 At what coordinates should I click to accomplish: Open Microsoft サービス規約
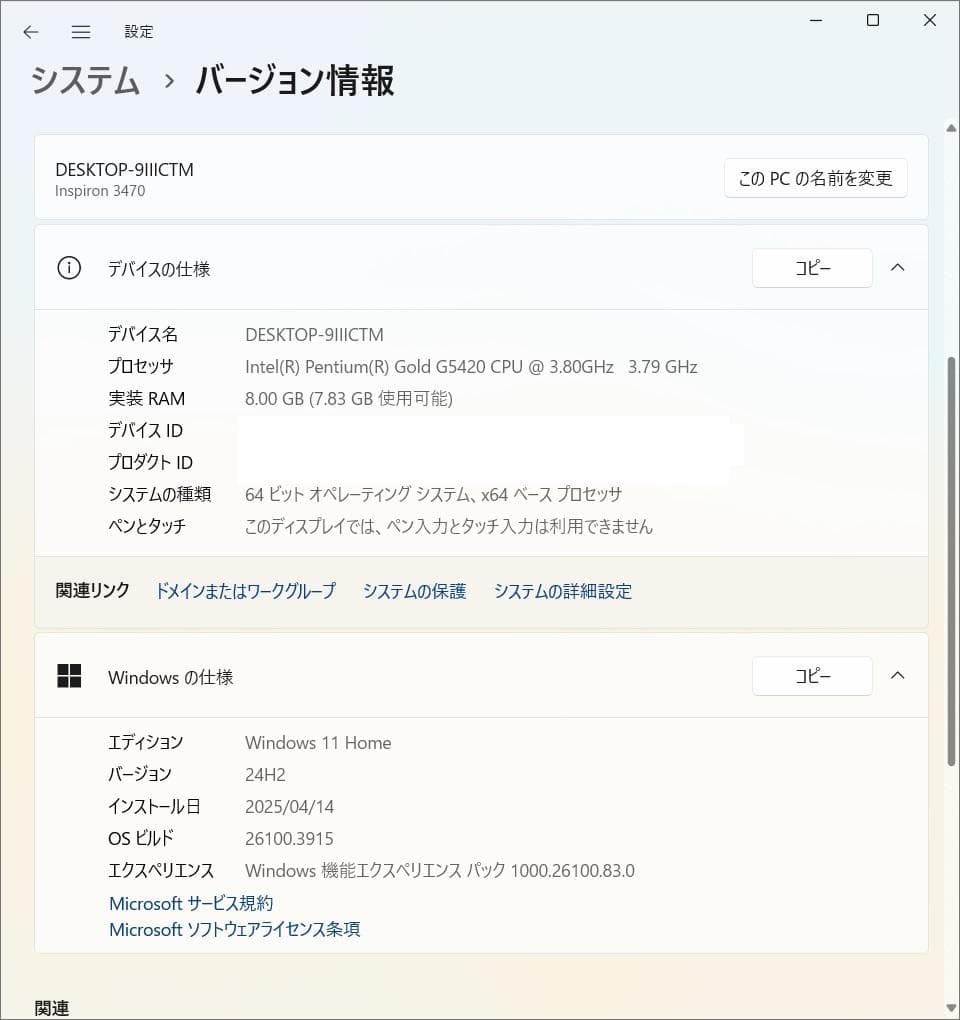(x=190, y=903)
